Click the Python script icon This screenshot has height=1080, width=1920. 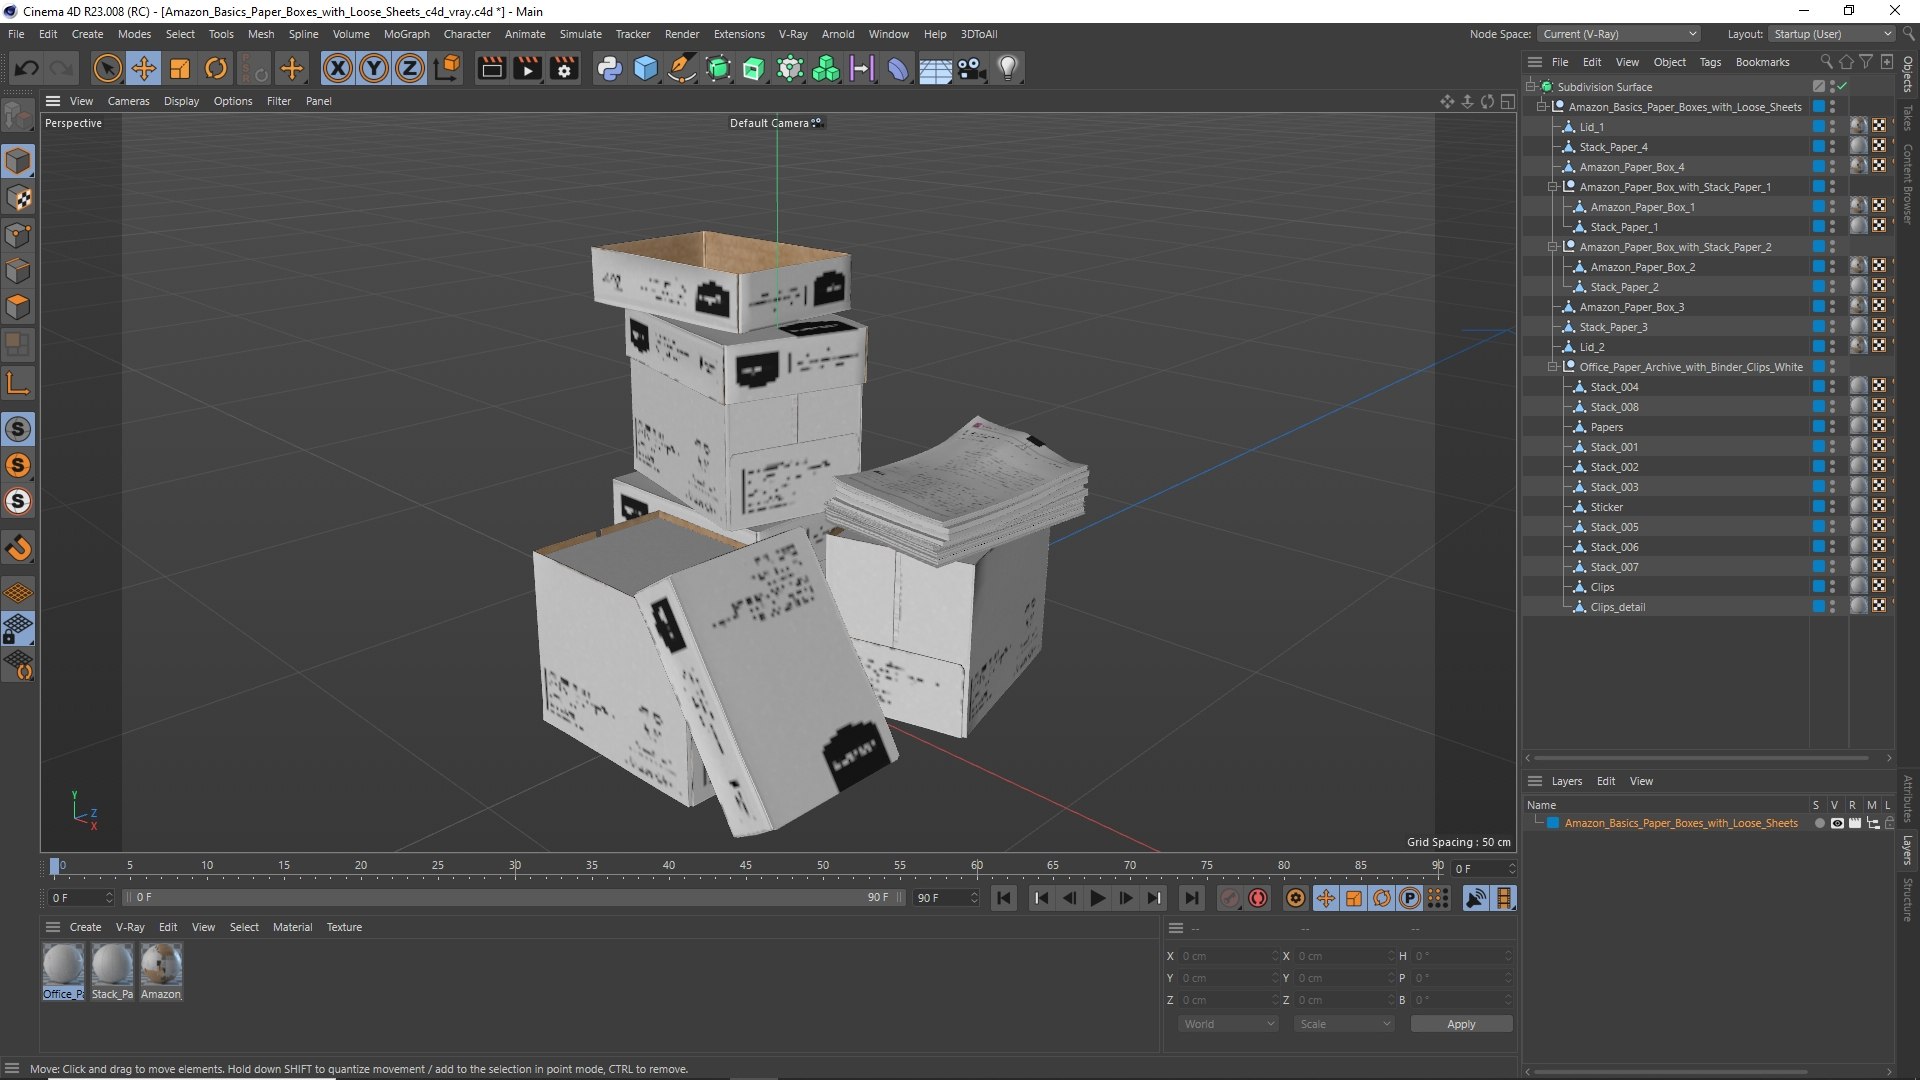coord(609,68)
